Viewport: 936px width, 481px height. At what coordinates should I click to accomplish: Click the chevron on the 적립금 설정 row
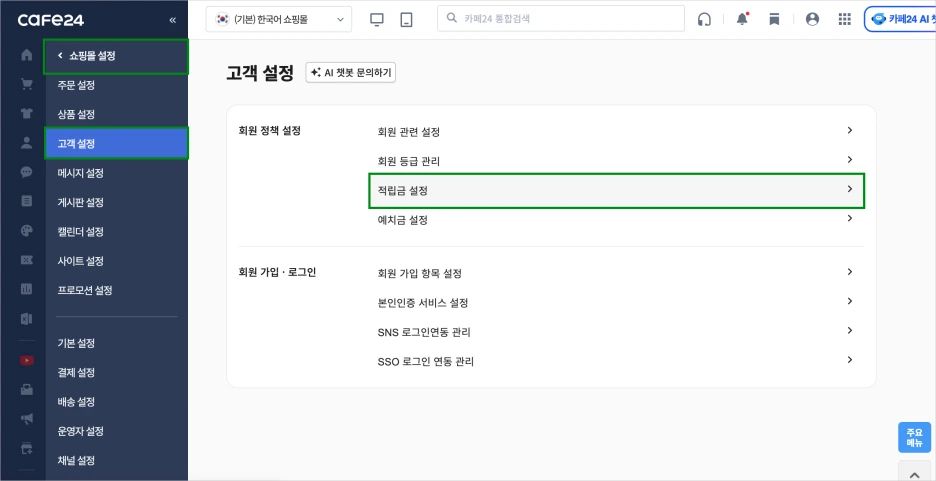pyautogui.click(x=850, y=189)
